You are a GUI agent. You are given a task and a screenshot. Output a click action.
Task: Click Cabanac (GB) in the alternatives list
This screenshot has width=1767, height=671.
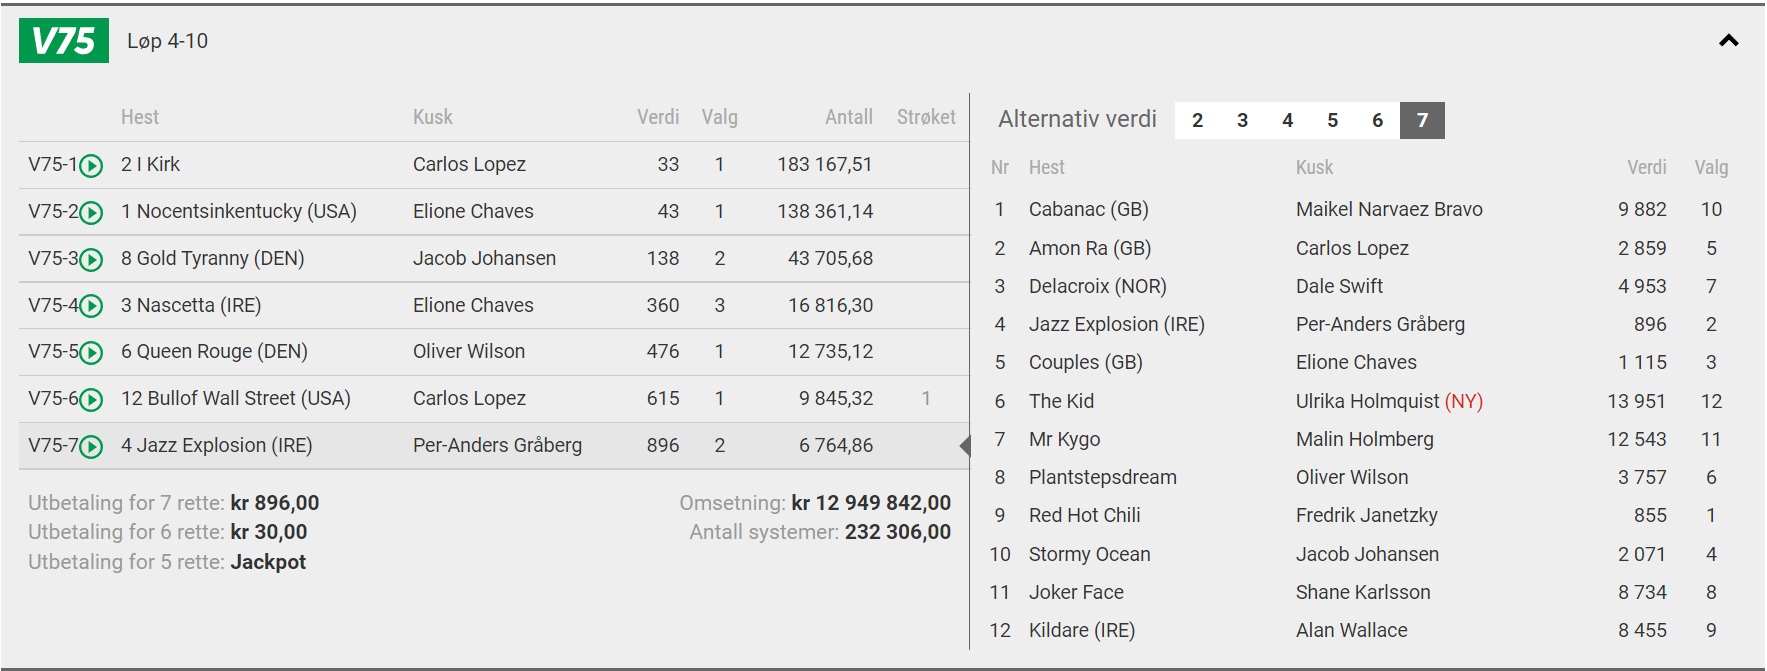coord(1088,209)
